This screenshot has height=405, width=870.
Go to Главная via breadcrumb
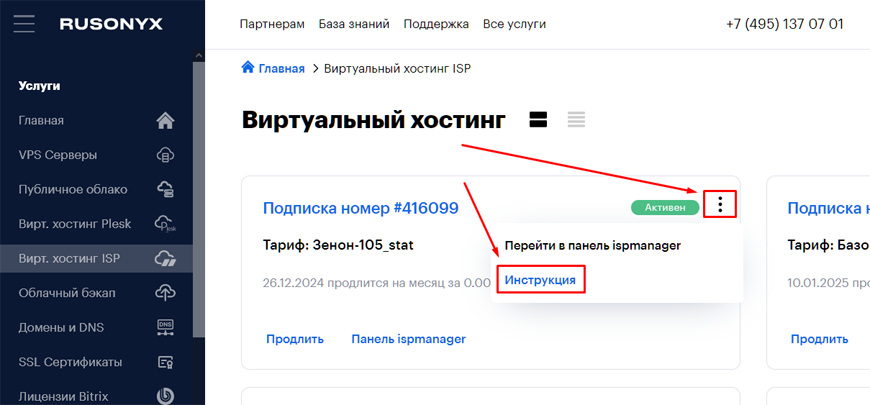coord(281,68)
